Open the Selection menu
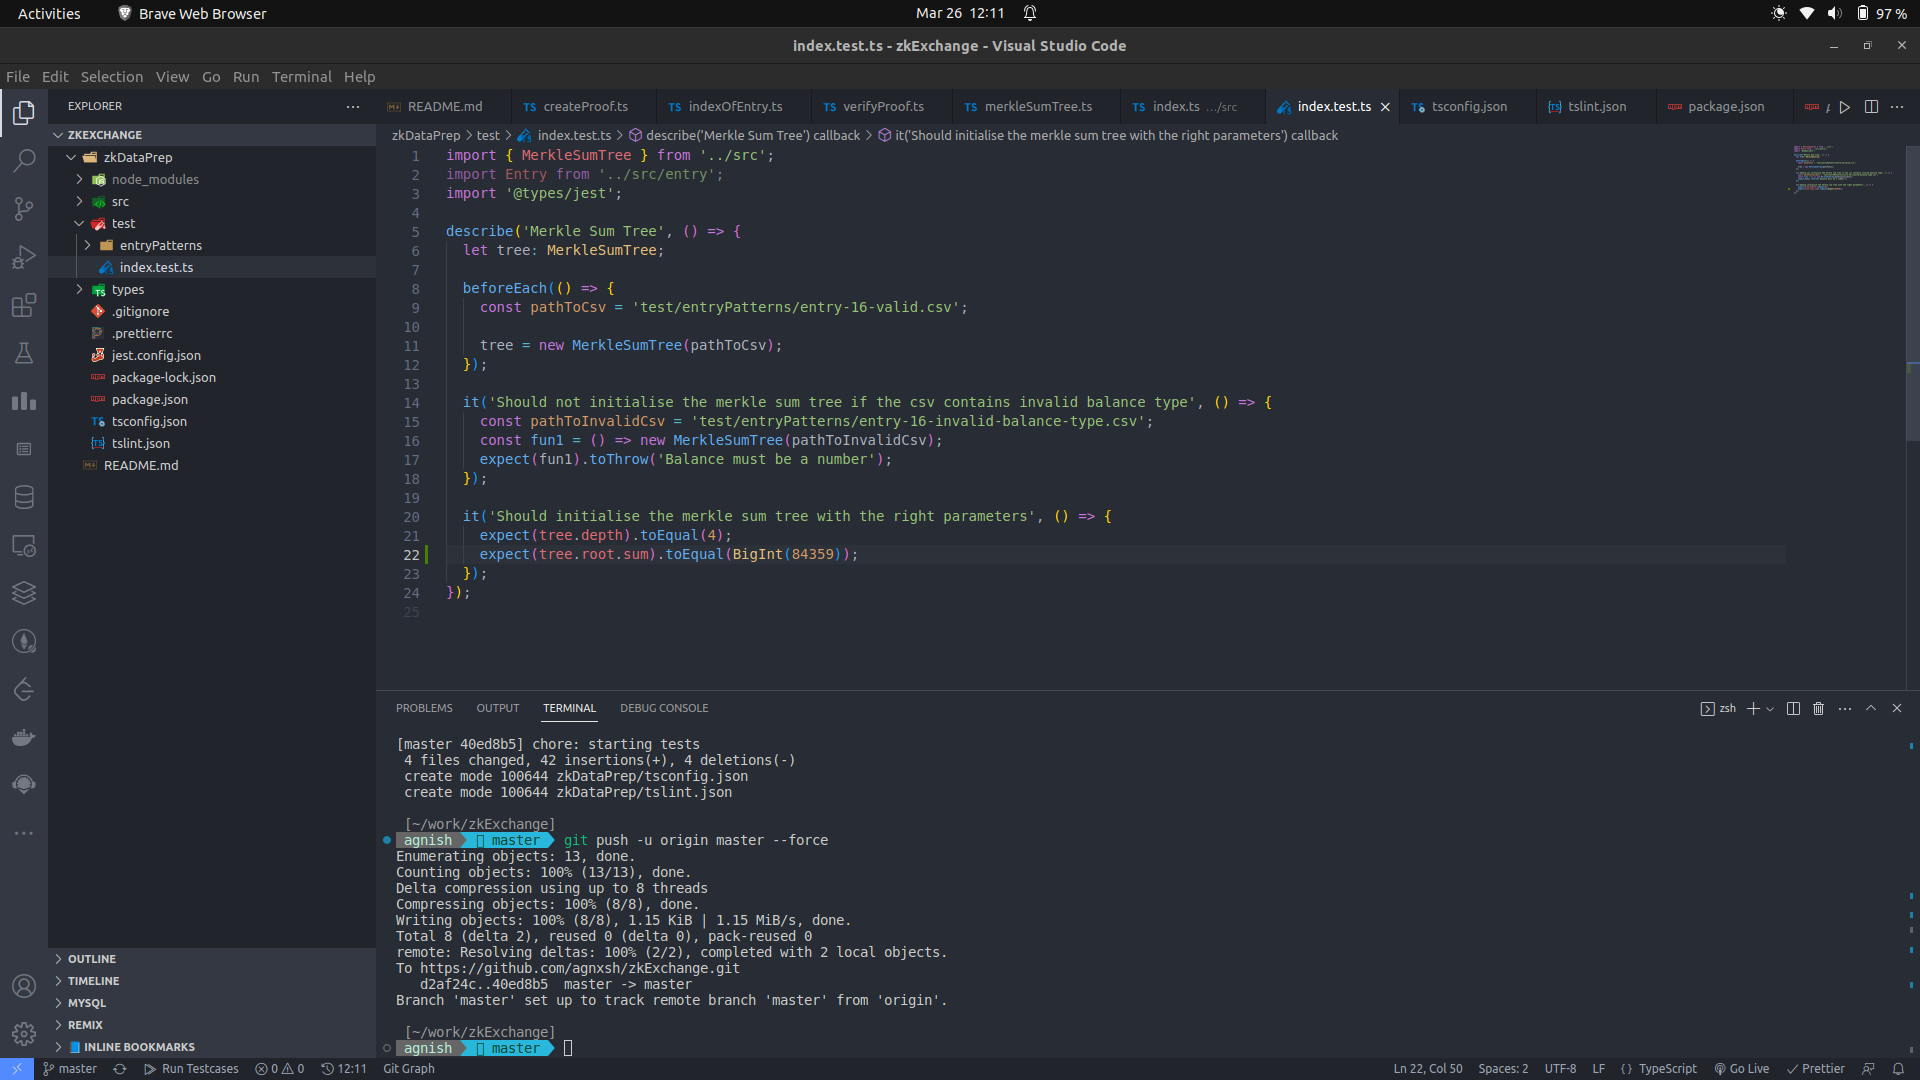 112,77
